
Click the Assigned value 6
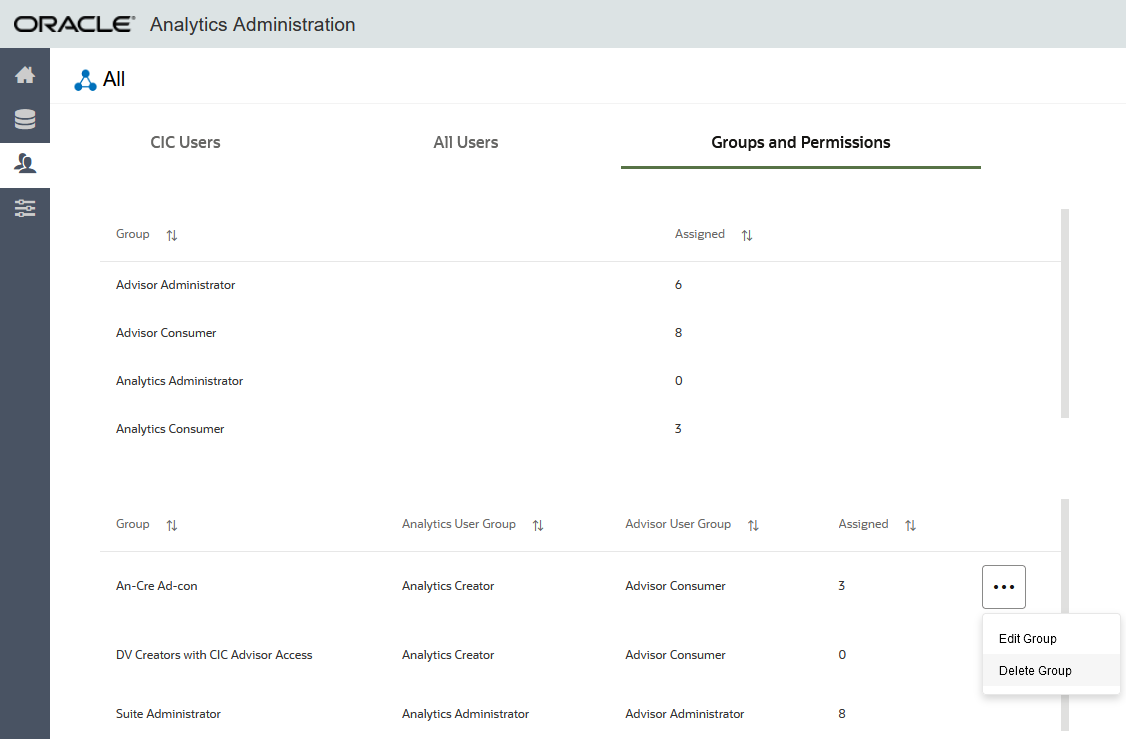pos(678,285)
